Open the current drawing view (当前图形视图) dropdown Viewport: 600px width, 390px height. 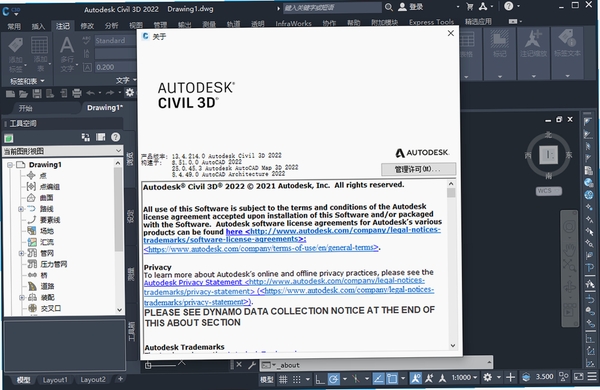pyautogui.click(x=63, y=151)
